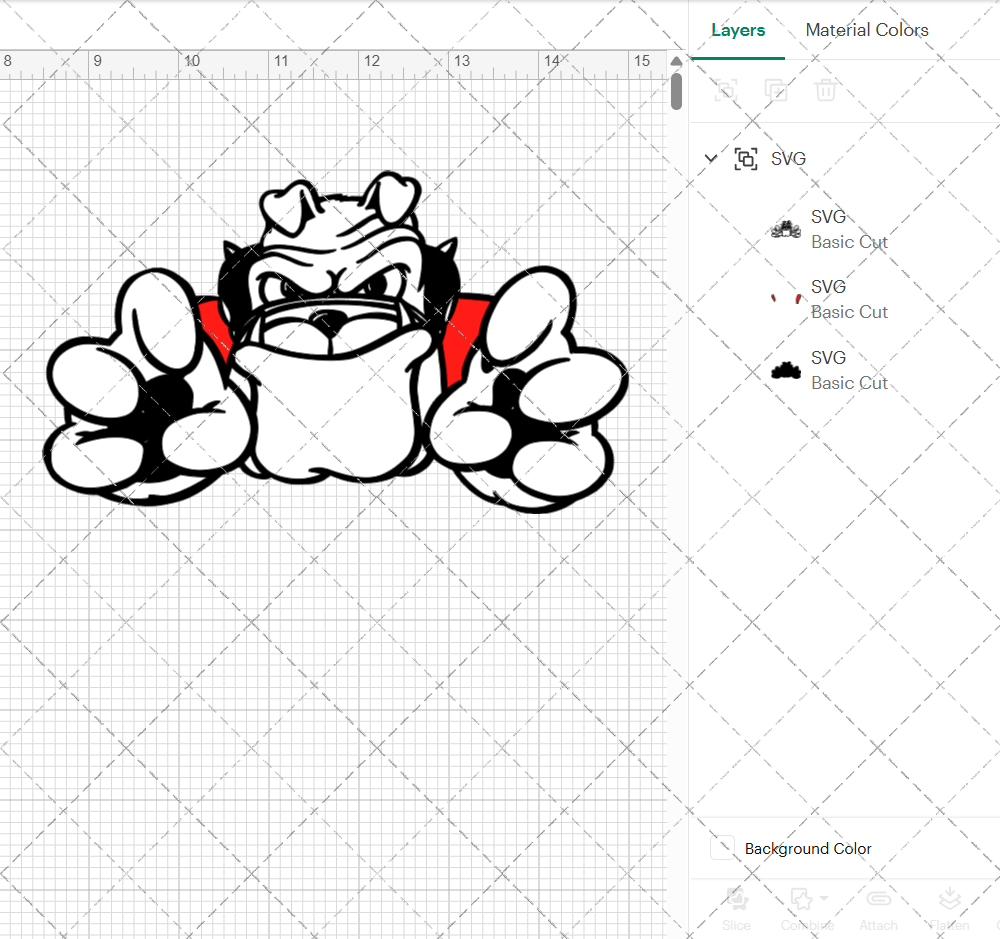1000x939 pixels.
Task: Select the SVG group label
Action: pyautogui.click(x=788, y=158)
